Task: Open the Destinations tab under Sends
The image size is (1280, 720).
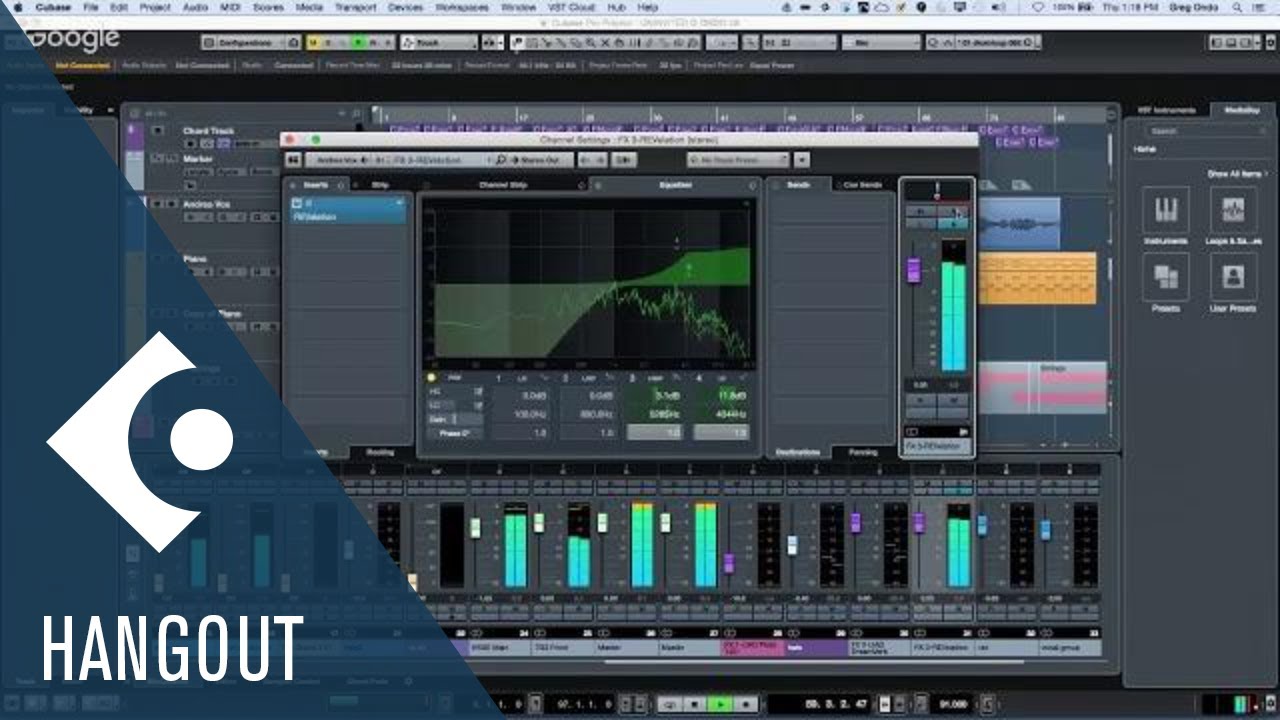Action: coord(798,452)
